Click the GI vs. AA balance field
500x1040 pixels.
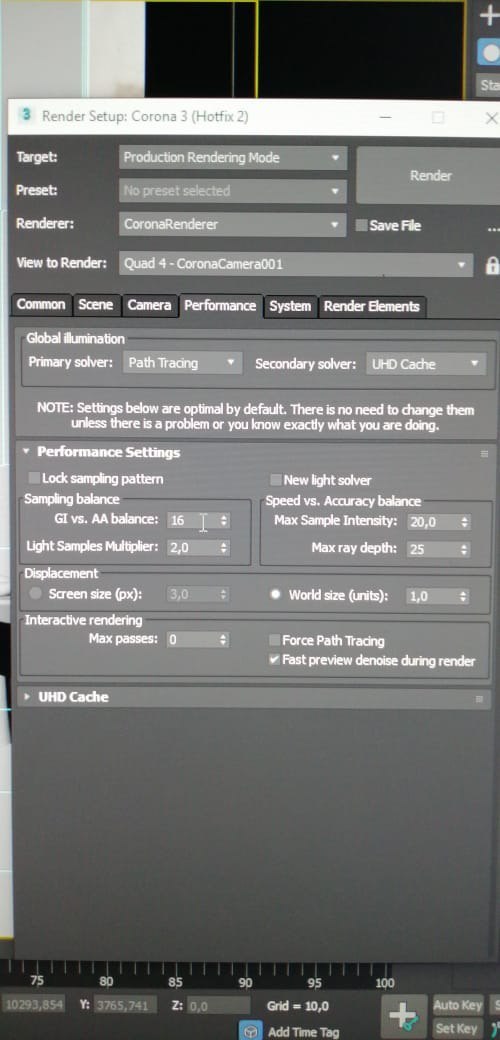[192, 521]
